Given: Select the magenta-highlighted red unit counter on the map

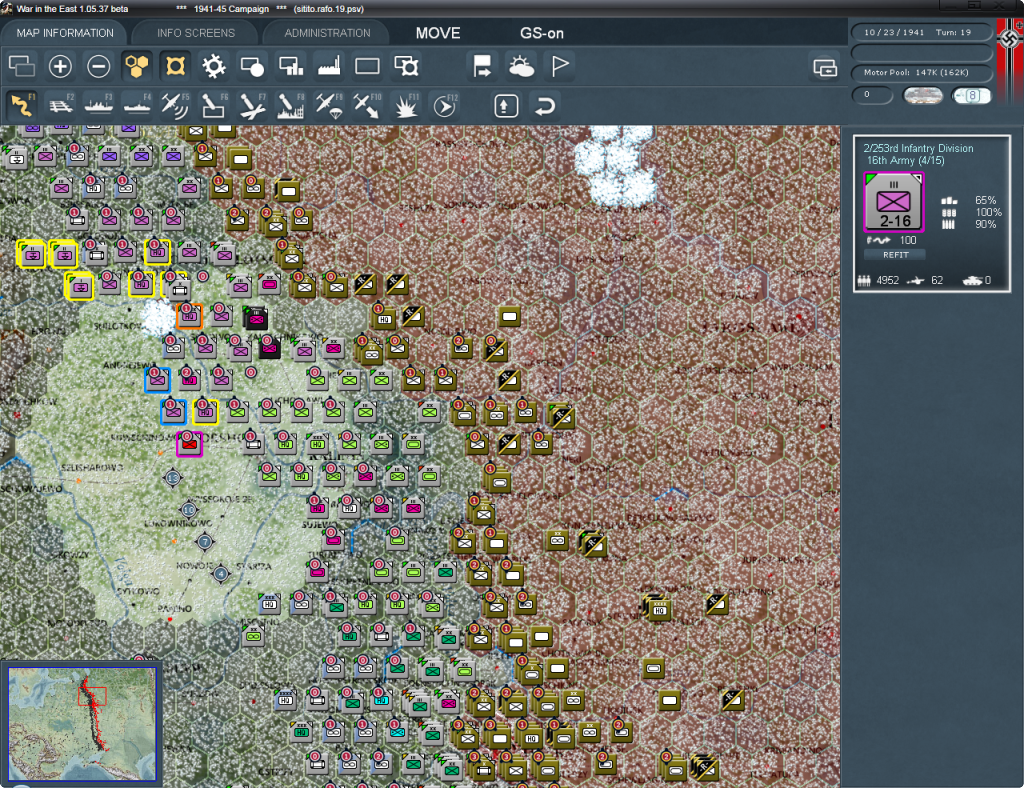Looking at the screenshot, I should pos(189,444).
